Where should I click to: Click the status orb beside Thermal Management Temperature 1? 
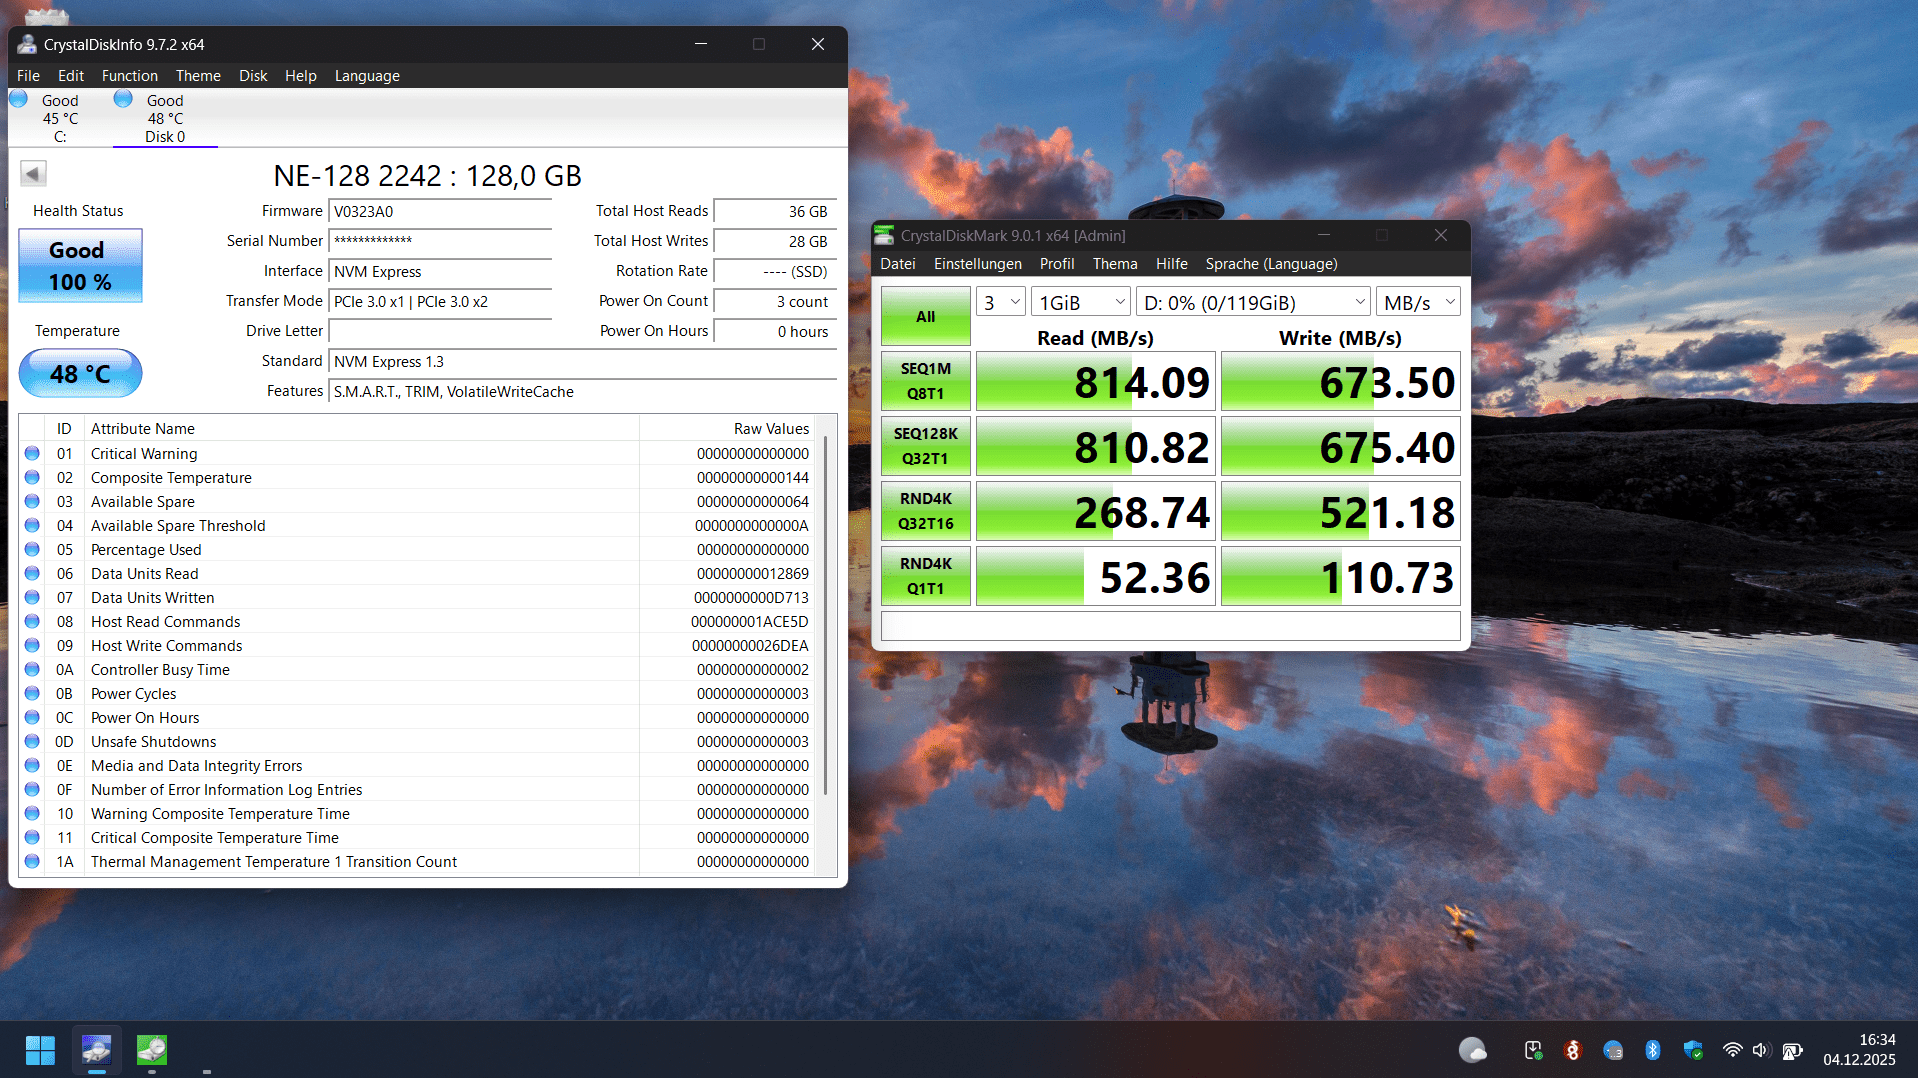[32, 862]
